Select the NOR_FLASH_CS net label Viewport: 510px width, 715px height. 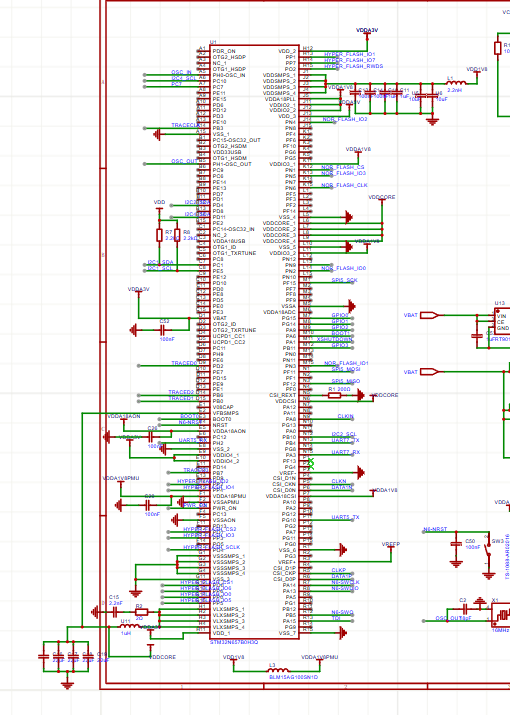pyautogui.click(x=343, y=167)
